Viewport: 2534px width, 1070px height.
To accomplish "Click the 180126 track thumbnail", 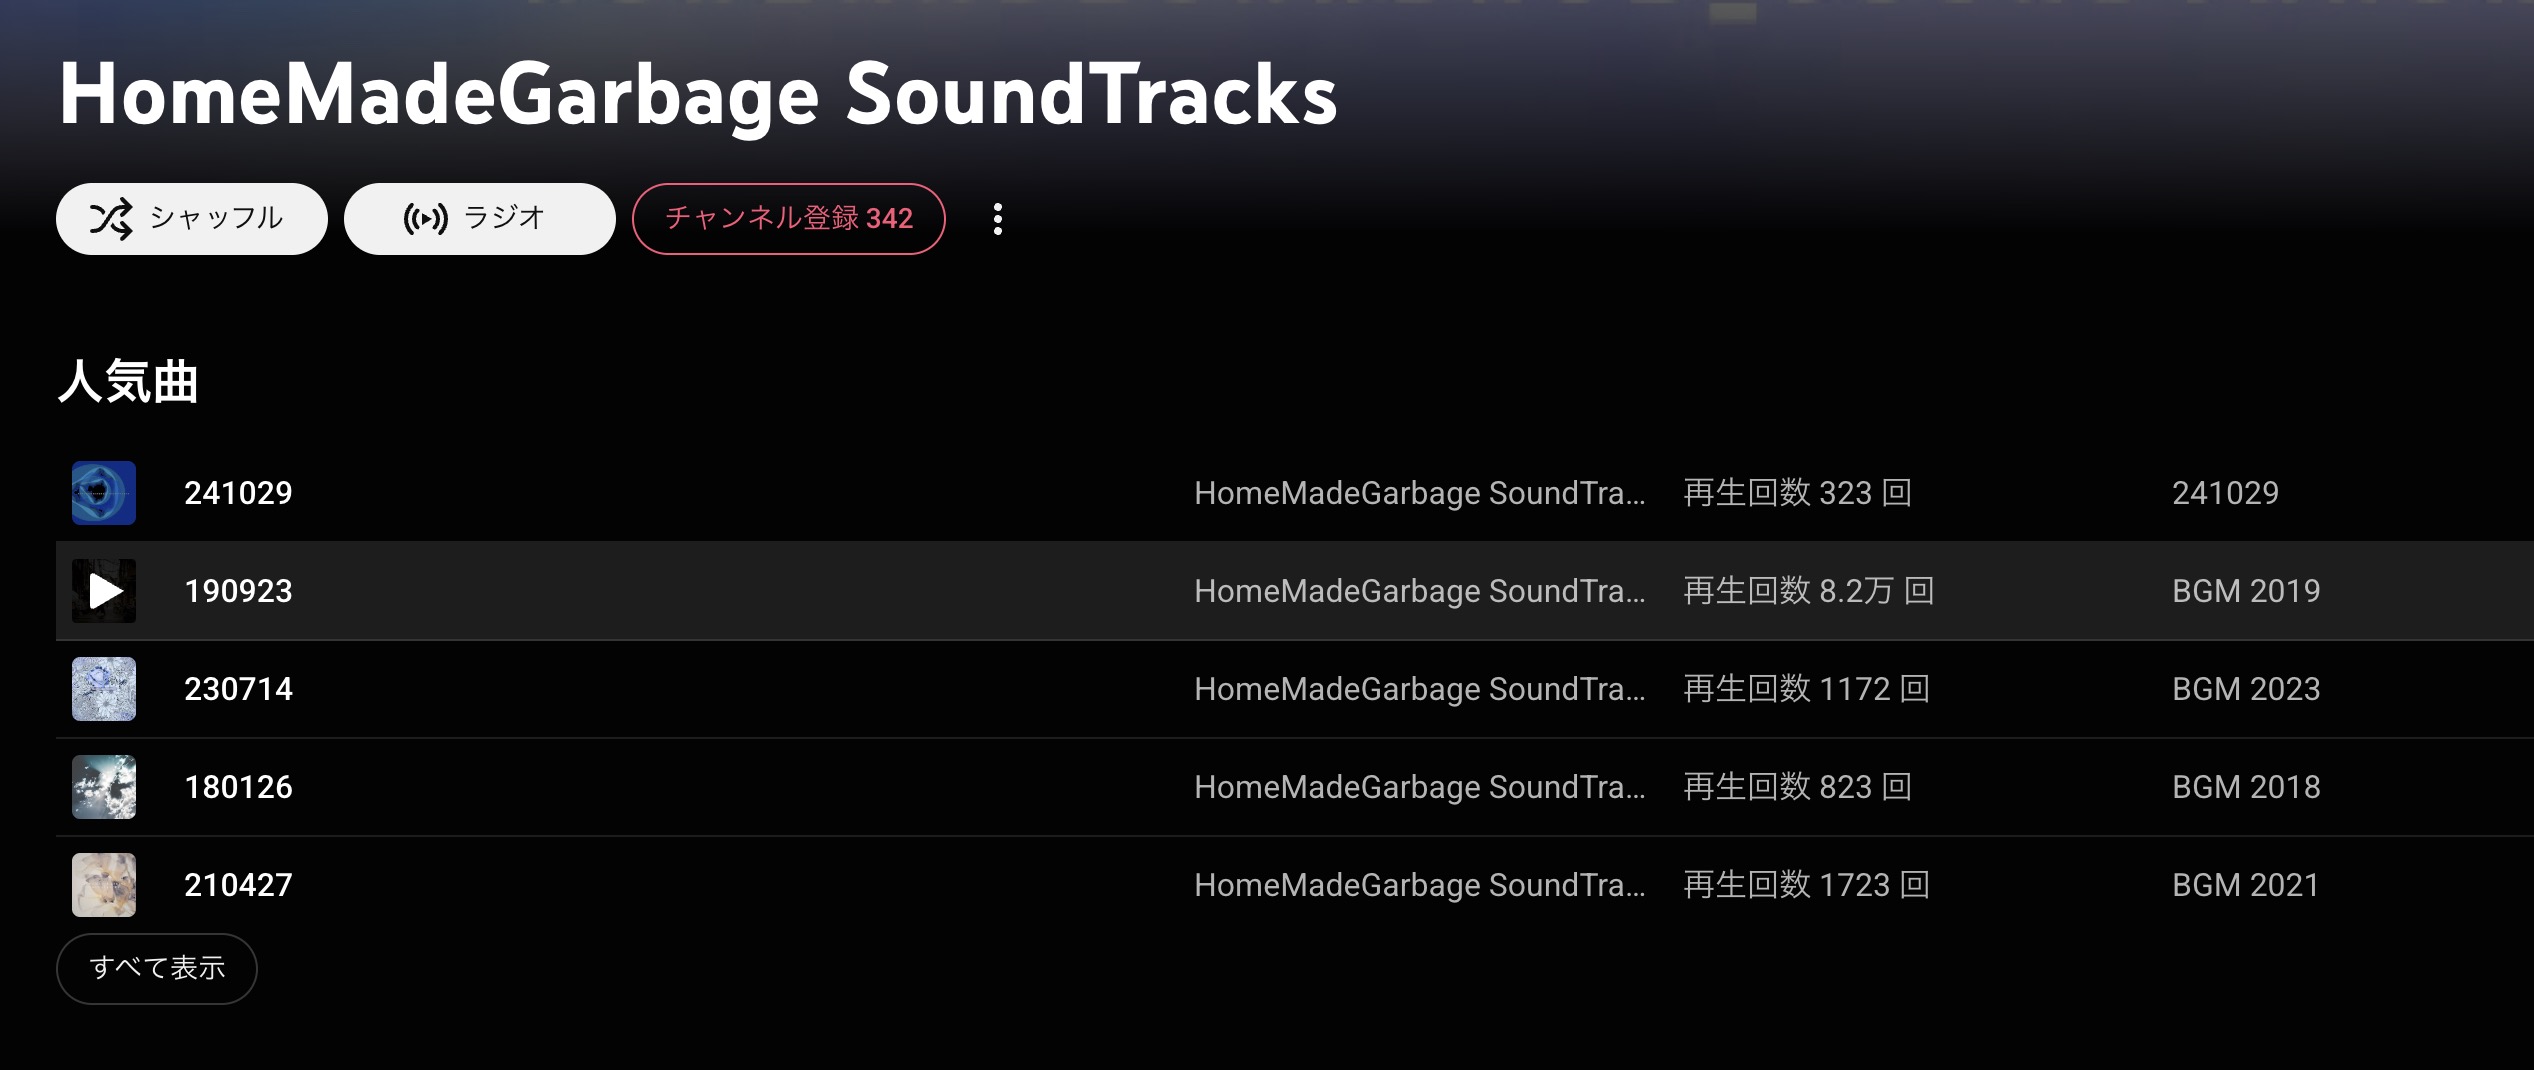I will (104, 787).
